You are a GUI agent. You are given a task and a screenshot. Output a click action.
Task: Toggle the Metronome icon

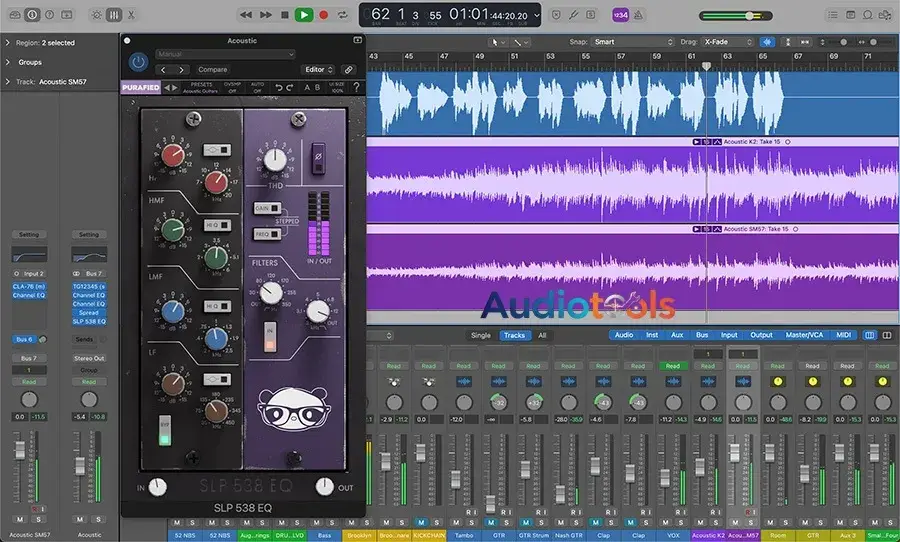(638, 15)
